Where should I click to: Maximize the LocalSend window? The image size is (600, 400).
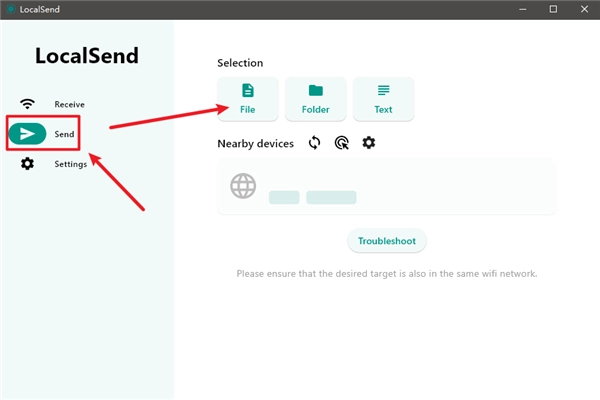click(x=553, y=9)
